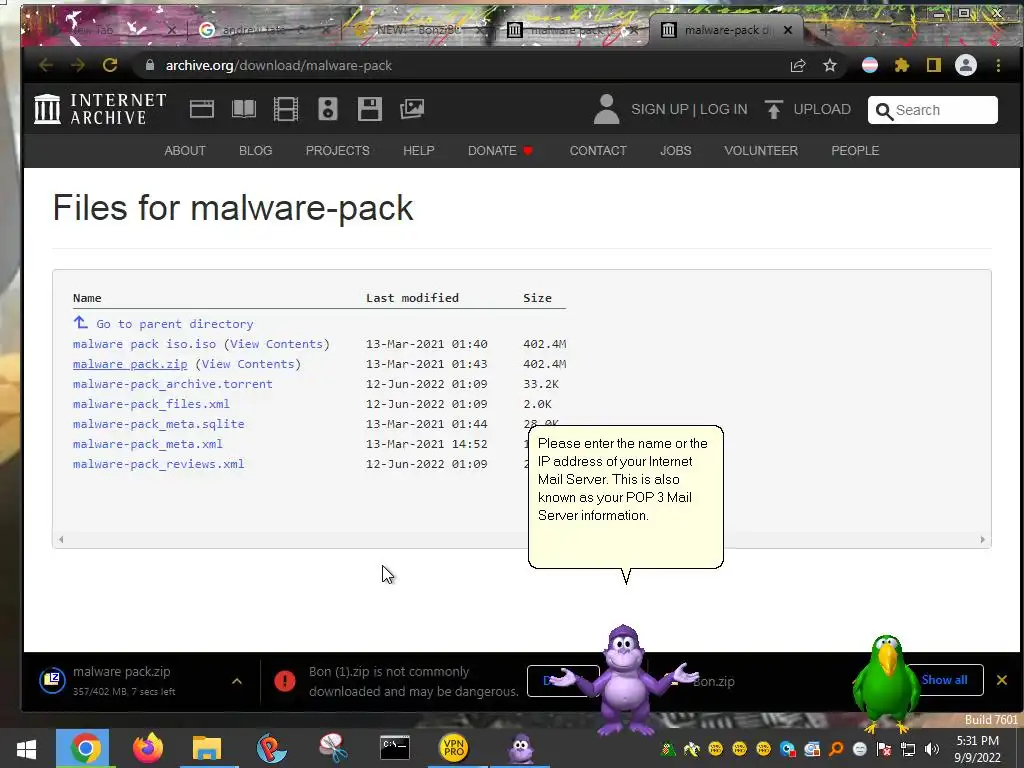
Task: Open the PROJECTS menu item
Action: click(338, 150)
